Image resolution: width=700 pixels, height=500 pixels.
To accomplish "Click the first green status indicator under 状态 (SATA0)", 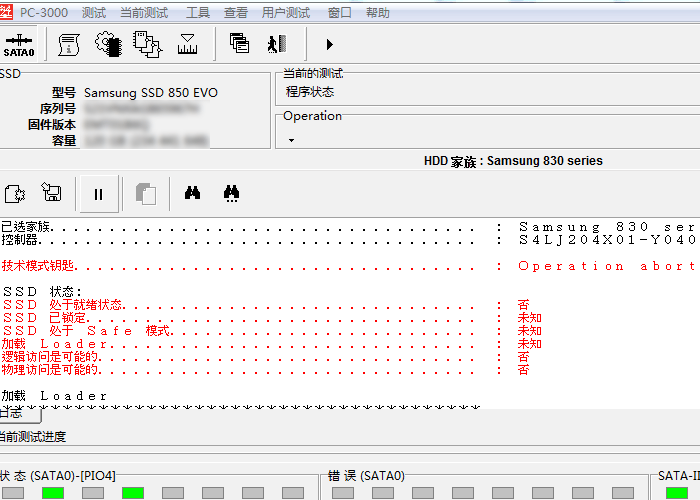I will 53,493.
